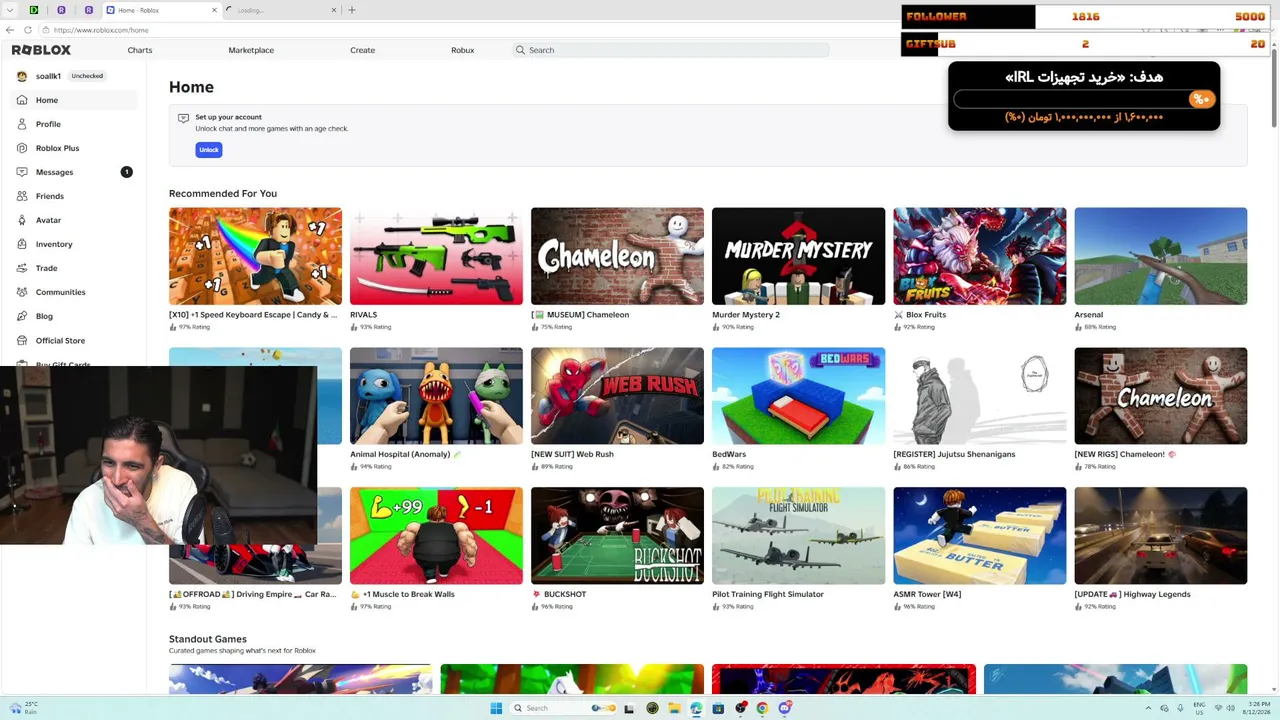Click the soallk1 avatar icon
Image resolution: width=1280 pixels, height=720 pixels.
(x=22, y=76)
